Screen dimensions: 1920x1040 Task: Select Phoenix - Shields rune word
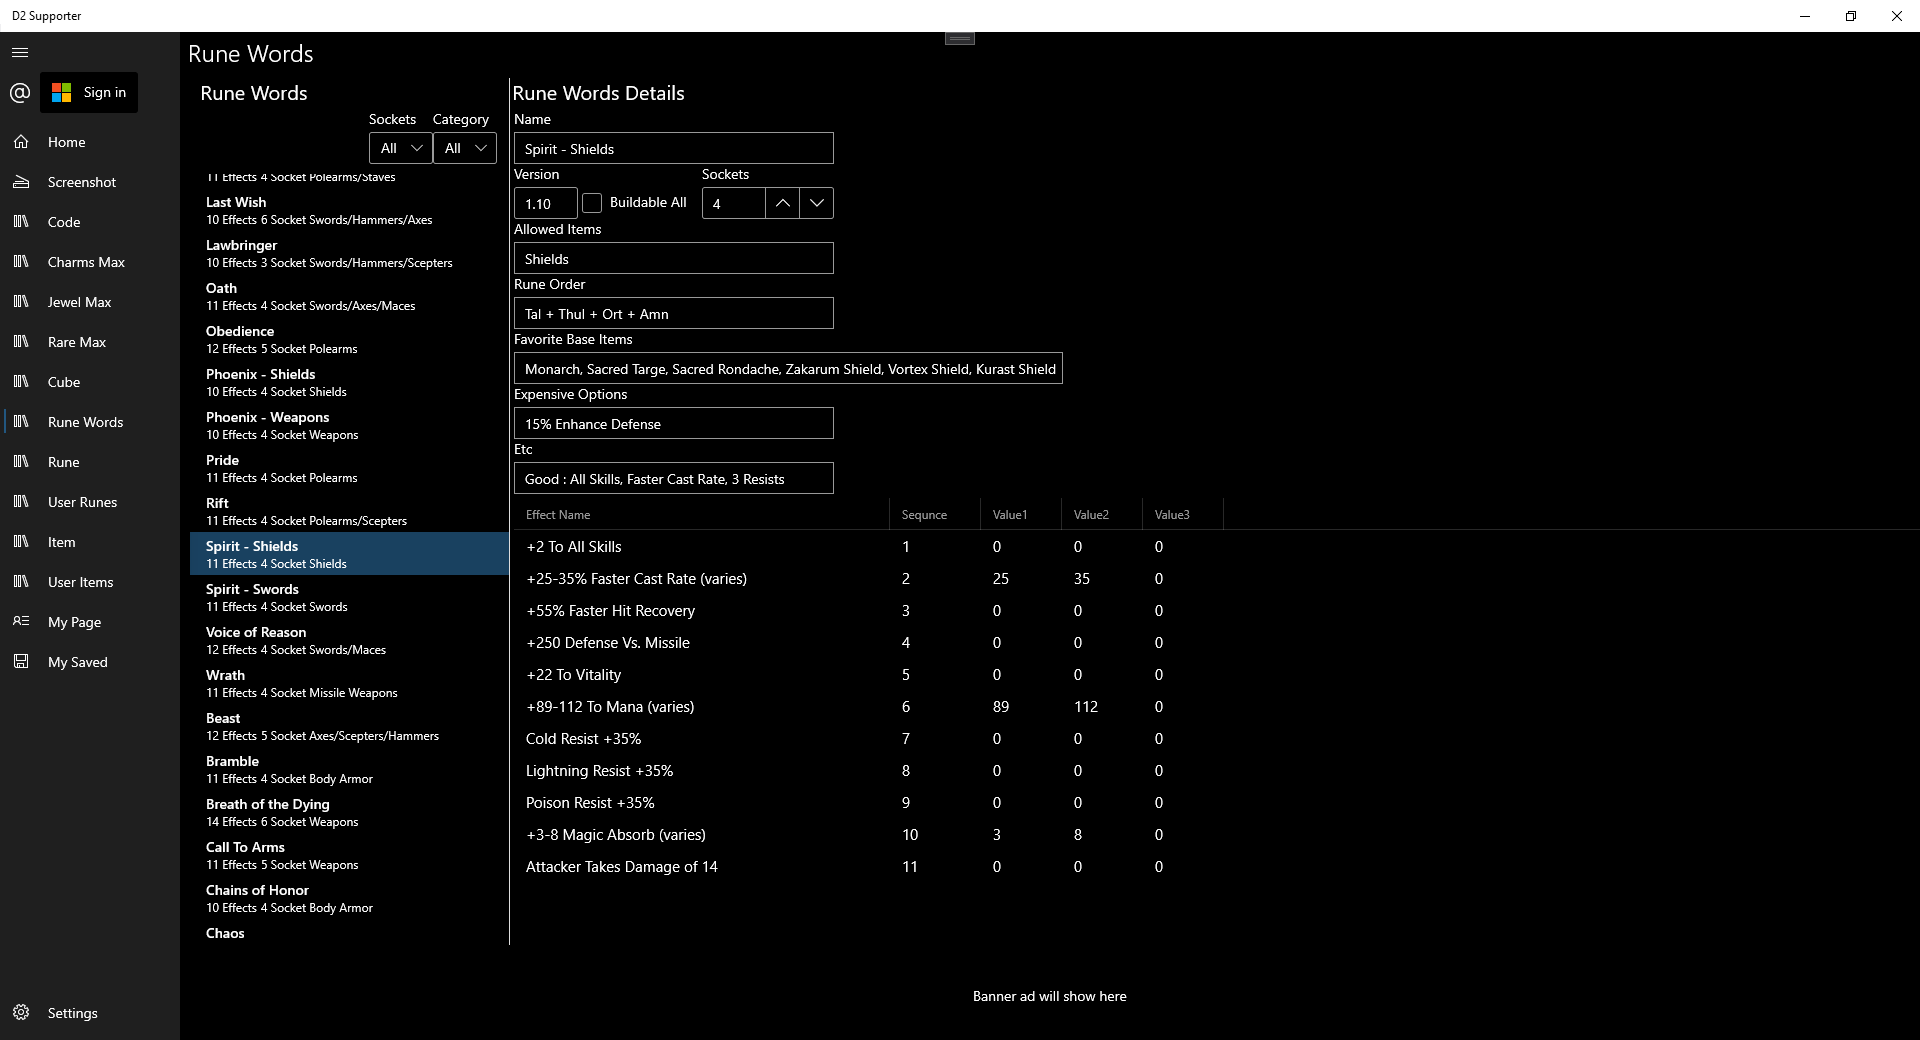tap(349, 382)
